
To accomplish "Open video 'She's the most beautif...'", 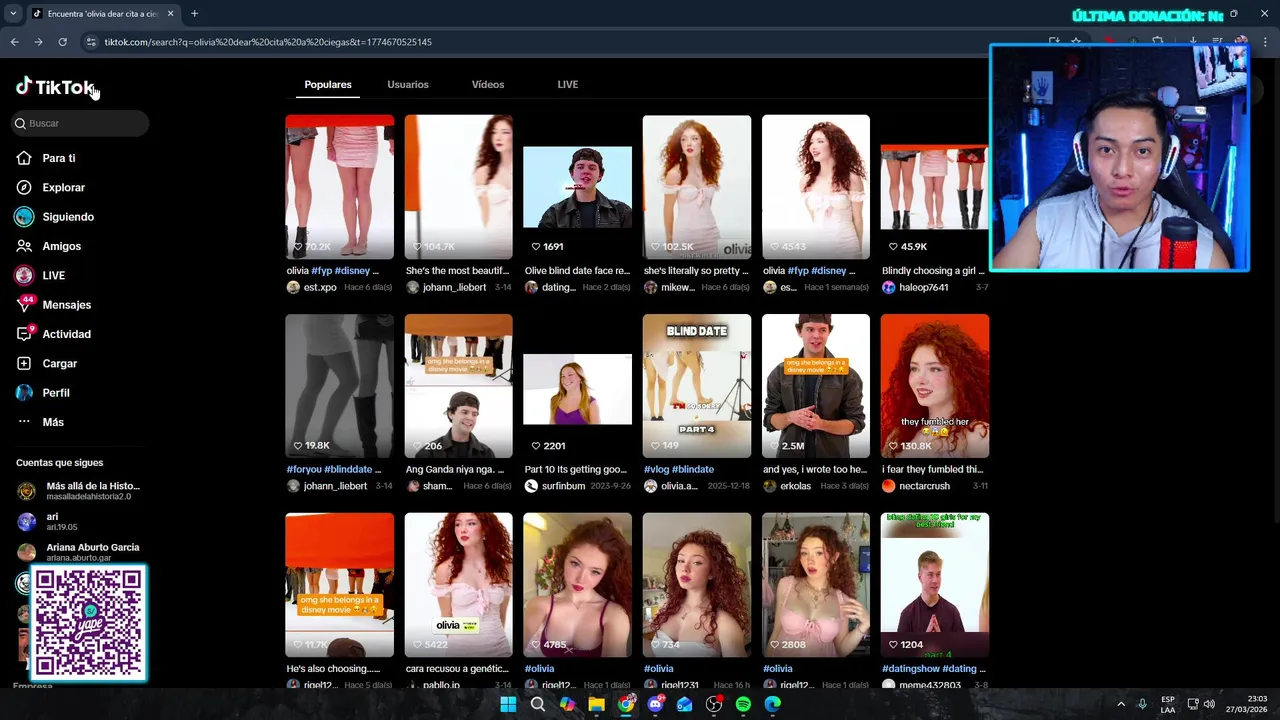I will click(458, 187).
